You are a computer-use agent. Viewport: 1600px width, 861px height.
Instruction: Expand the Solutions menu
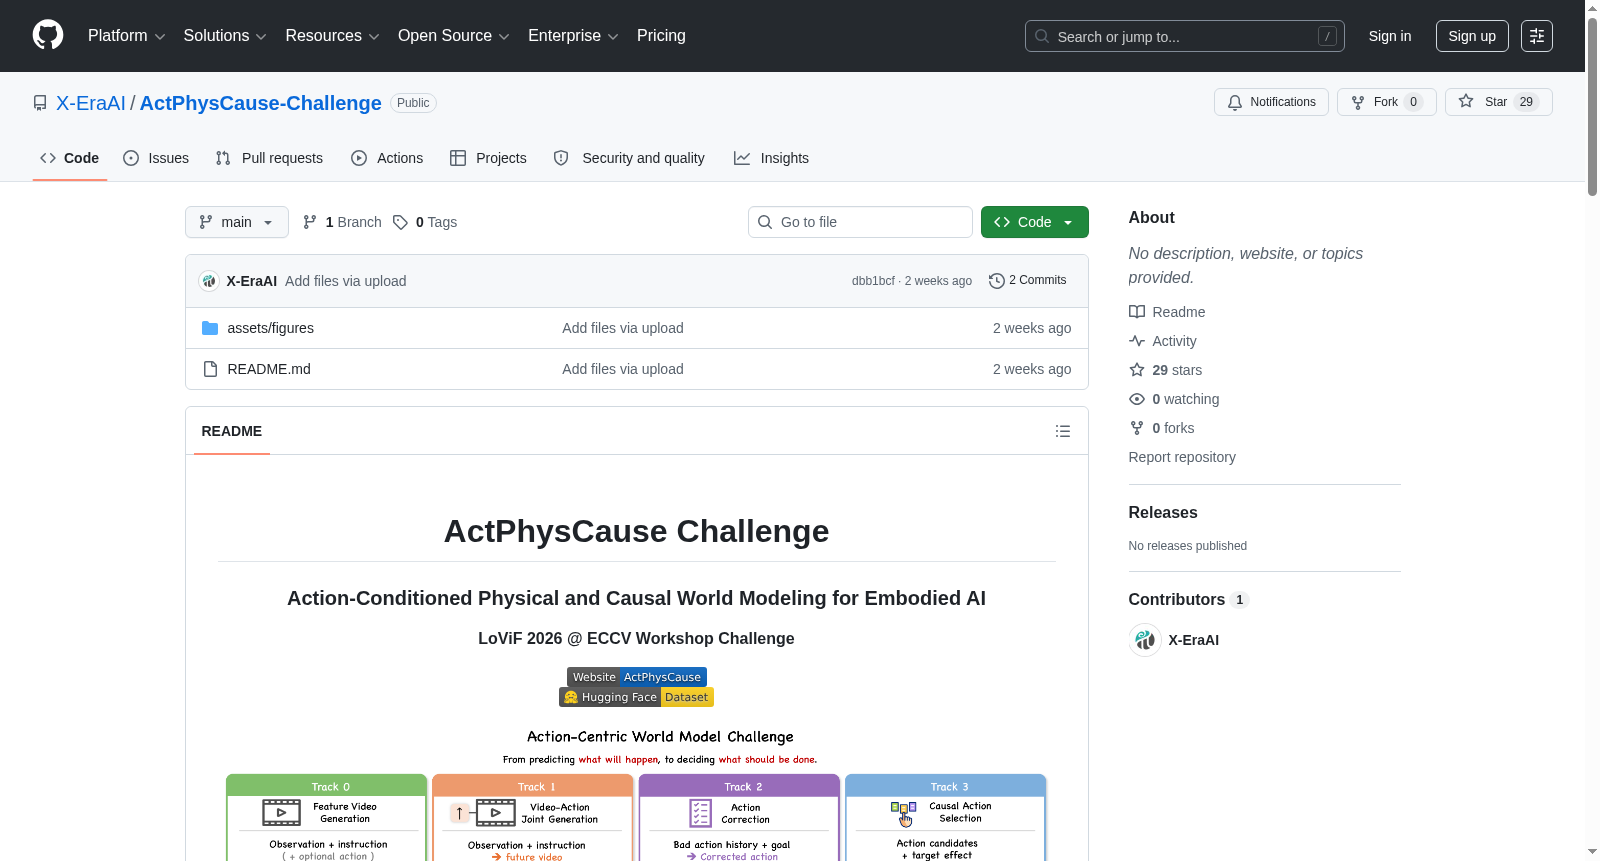(225, 36)
